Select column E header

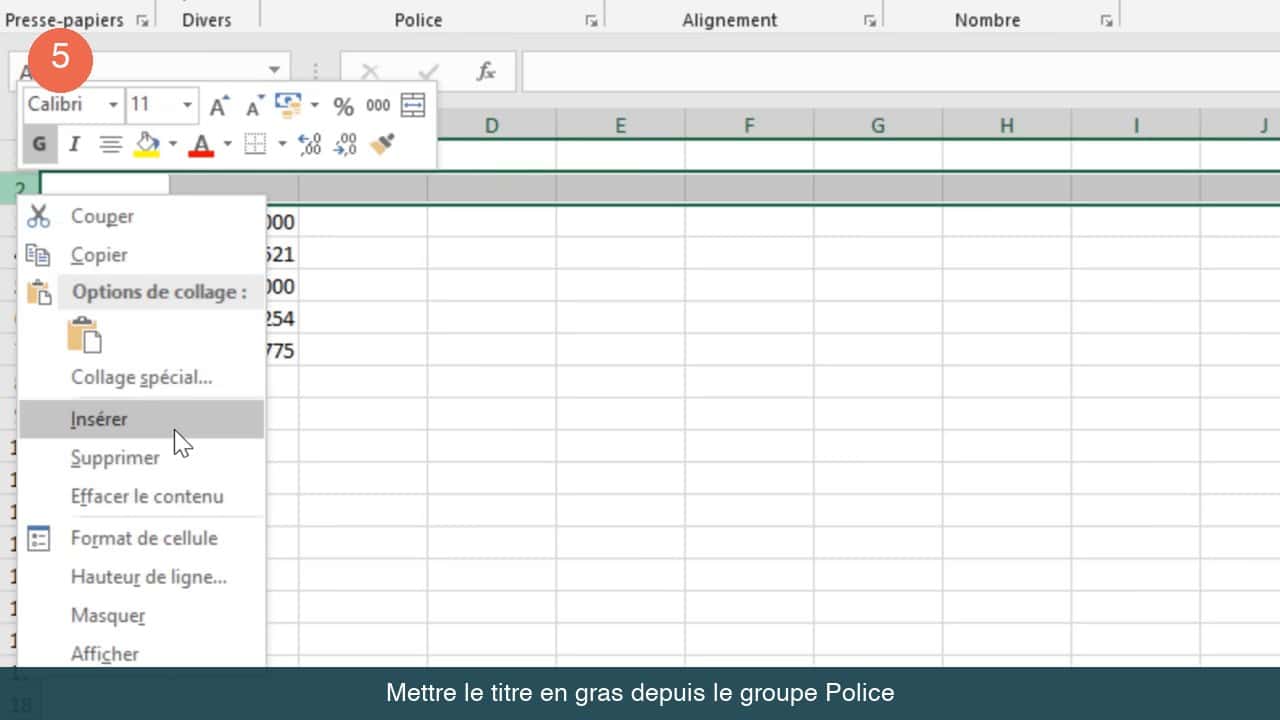click(x=621, y=125)
